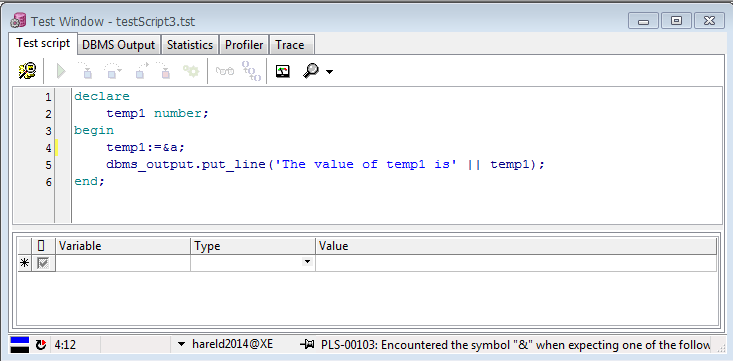Open the Profiler tab

244,45
